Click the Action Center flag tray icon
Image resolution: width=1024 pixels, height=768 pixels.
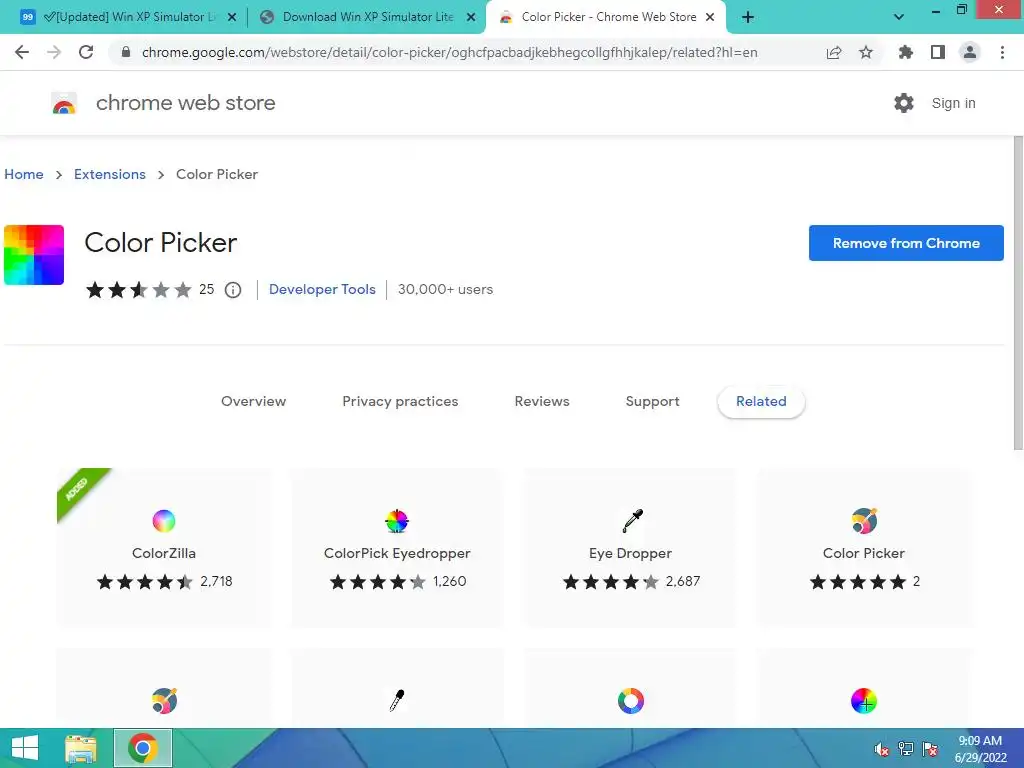tap(930, 749)
